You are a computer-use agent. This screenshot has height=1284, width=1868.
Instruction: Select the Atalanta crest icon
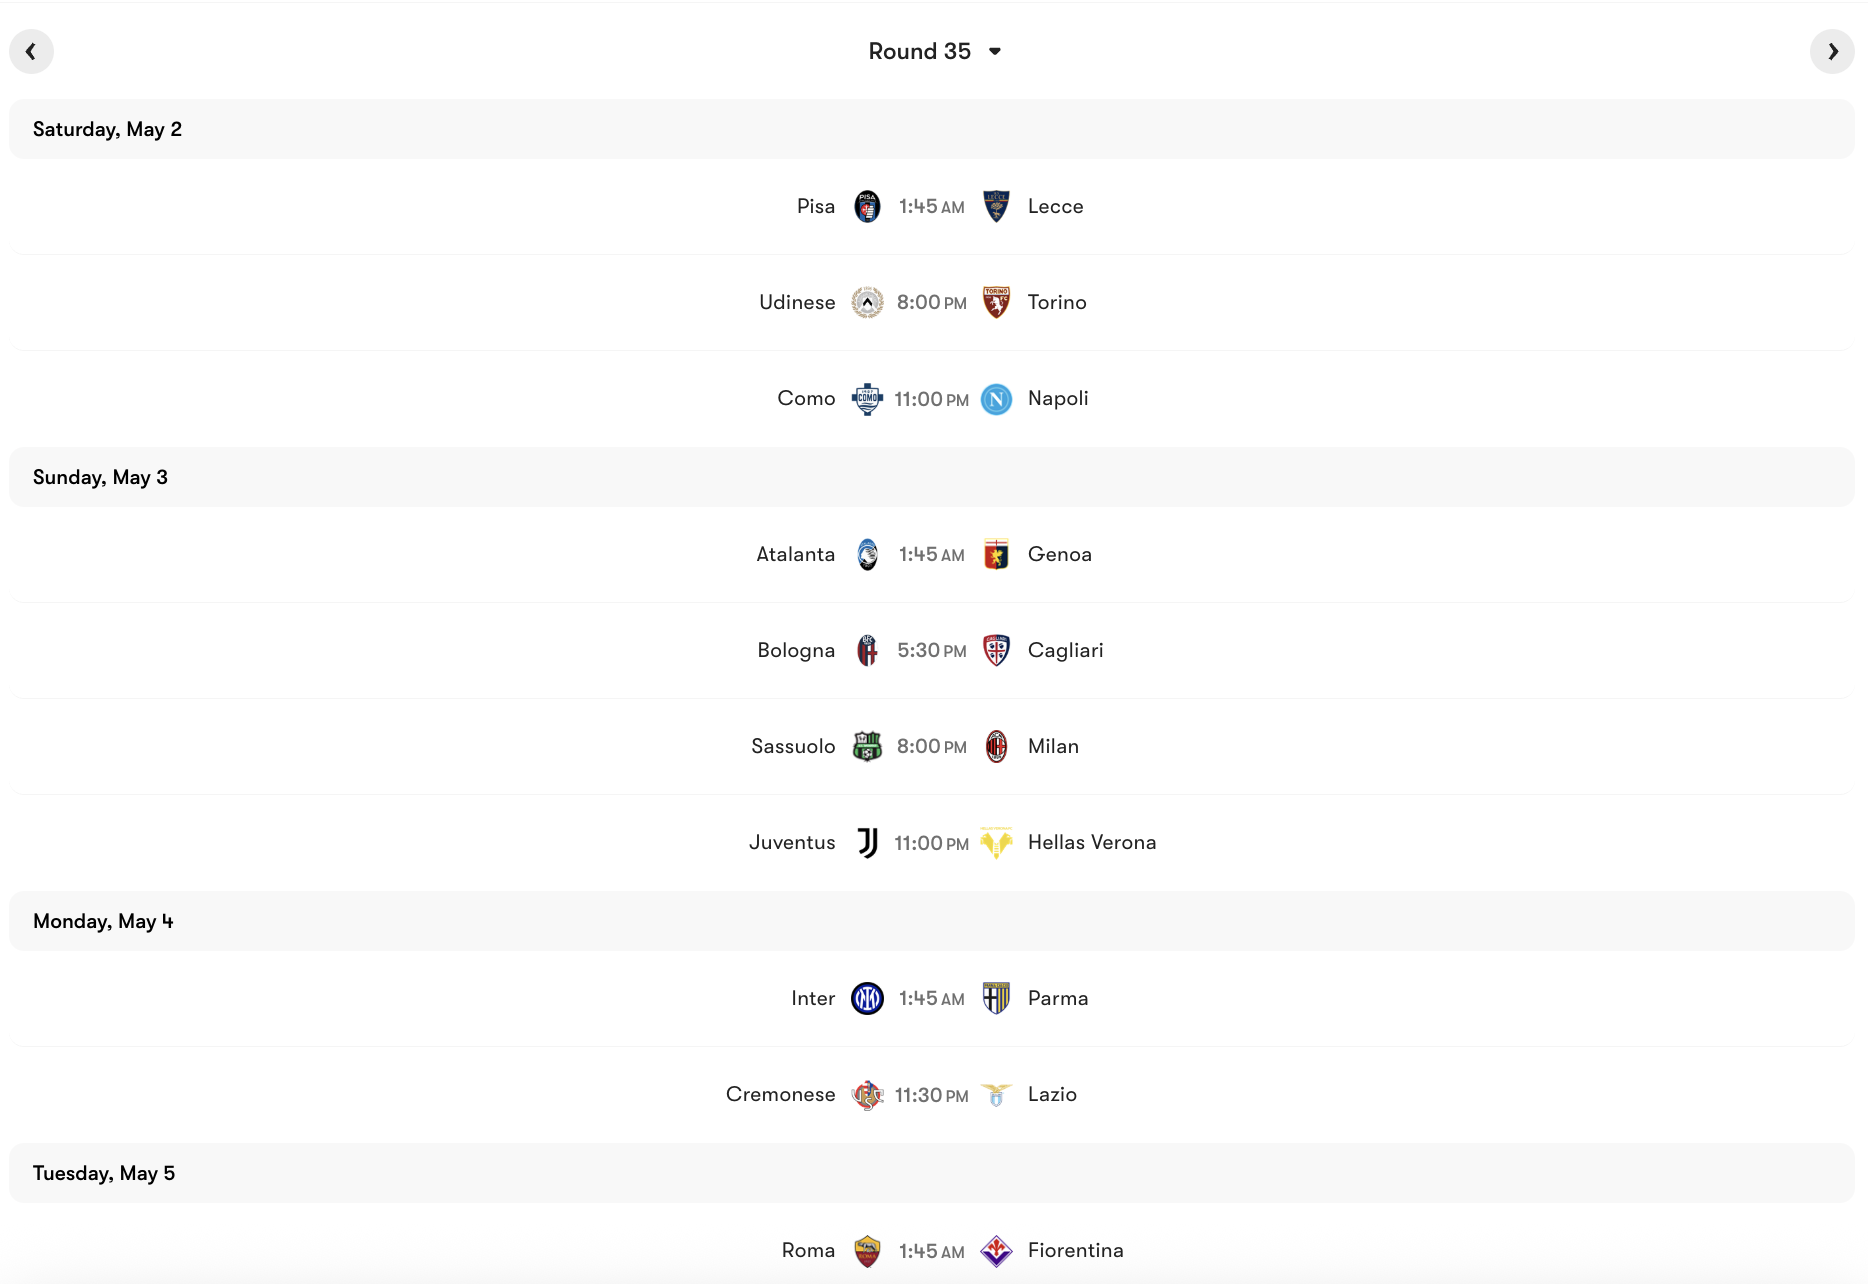point(868,554)
